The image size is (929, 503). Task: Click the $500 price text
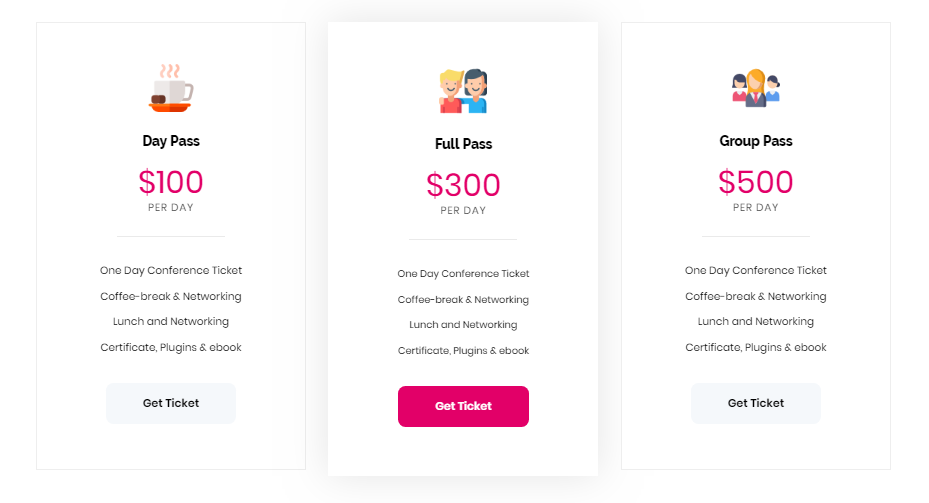756,182
